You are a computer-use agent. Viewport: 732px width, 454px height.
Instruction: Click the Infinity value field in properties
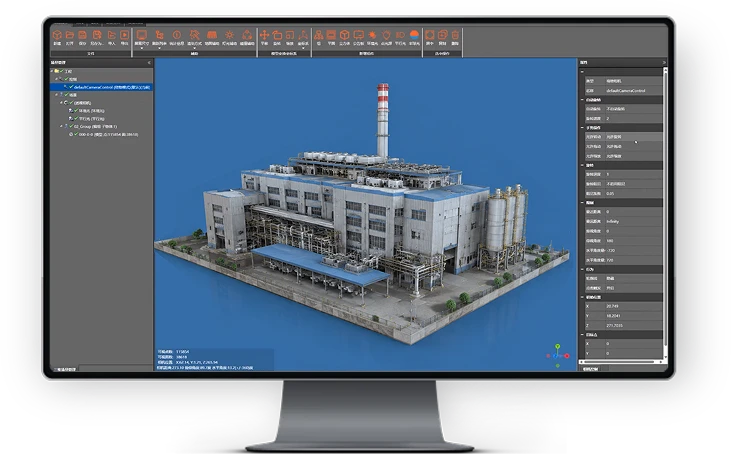[634, 221]
